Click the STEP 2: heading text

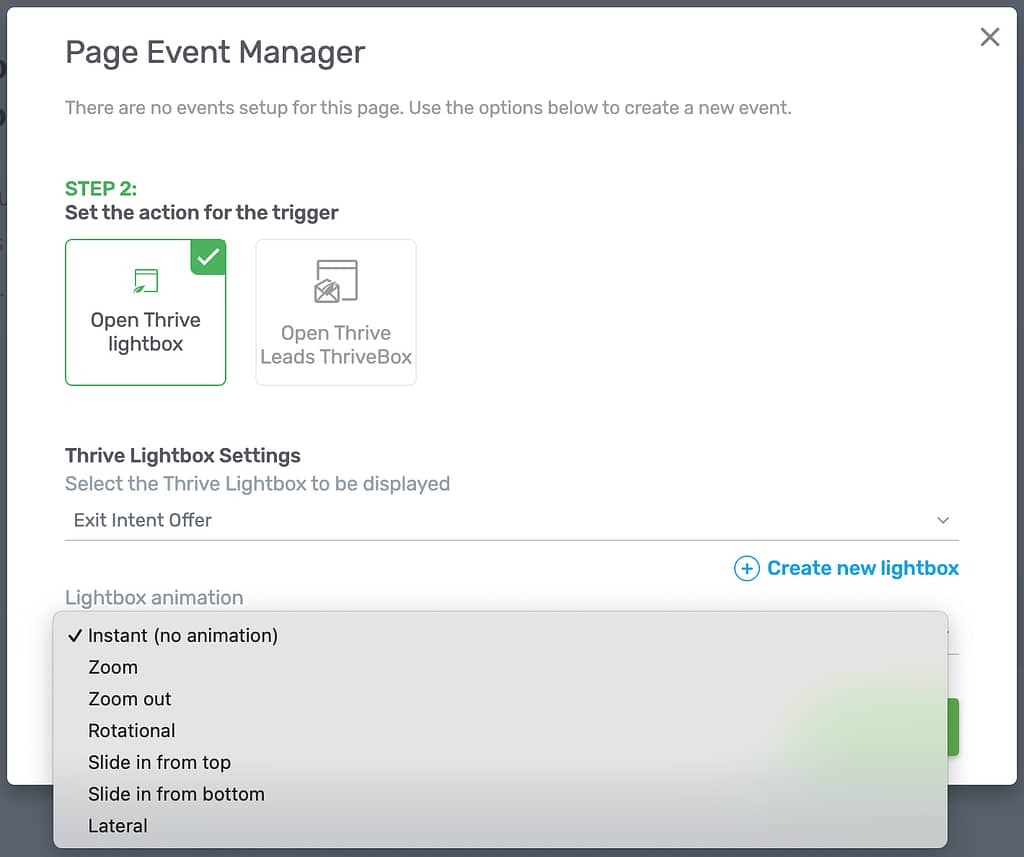coord(101,189)
